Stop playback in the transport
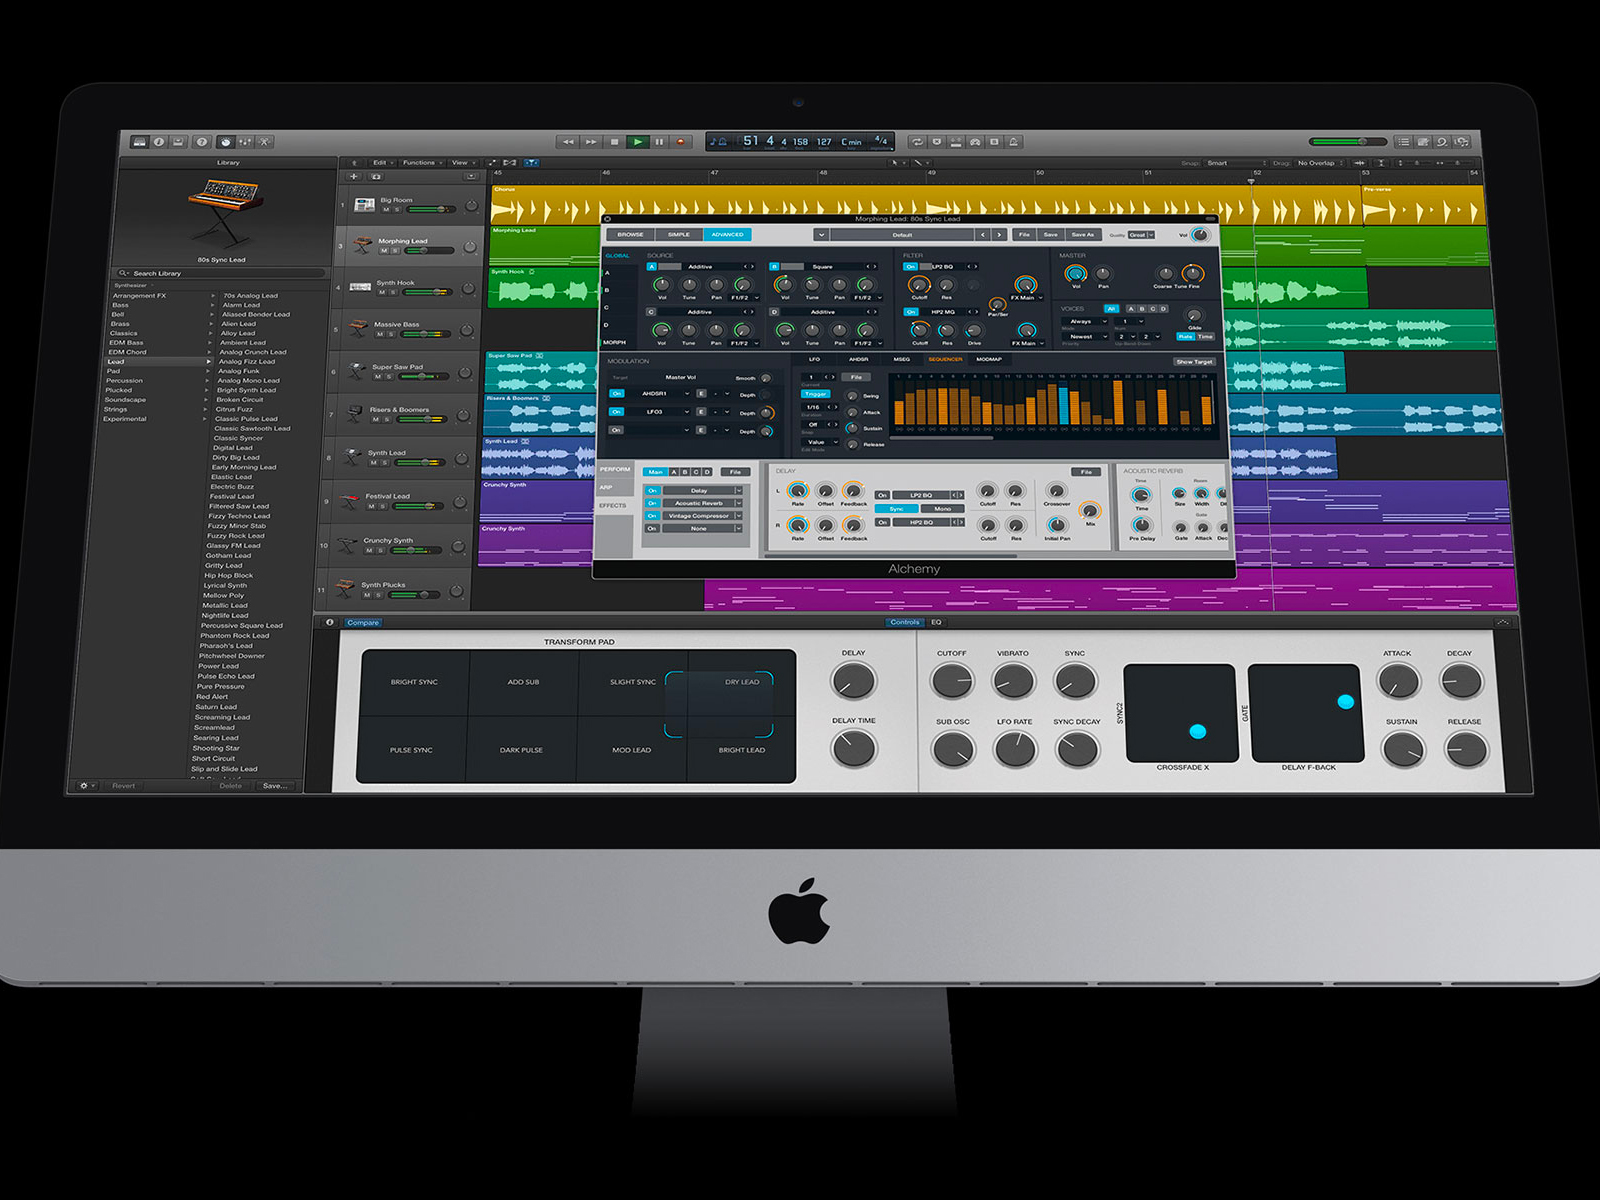 click(614, 142)
